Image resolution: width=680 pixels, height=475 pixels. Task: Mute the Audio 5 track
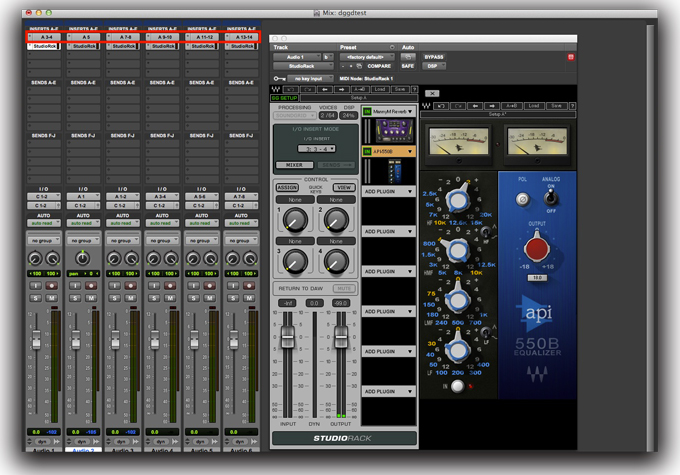210,298
